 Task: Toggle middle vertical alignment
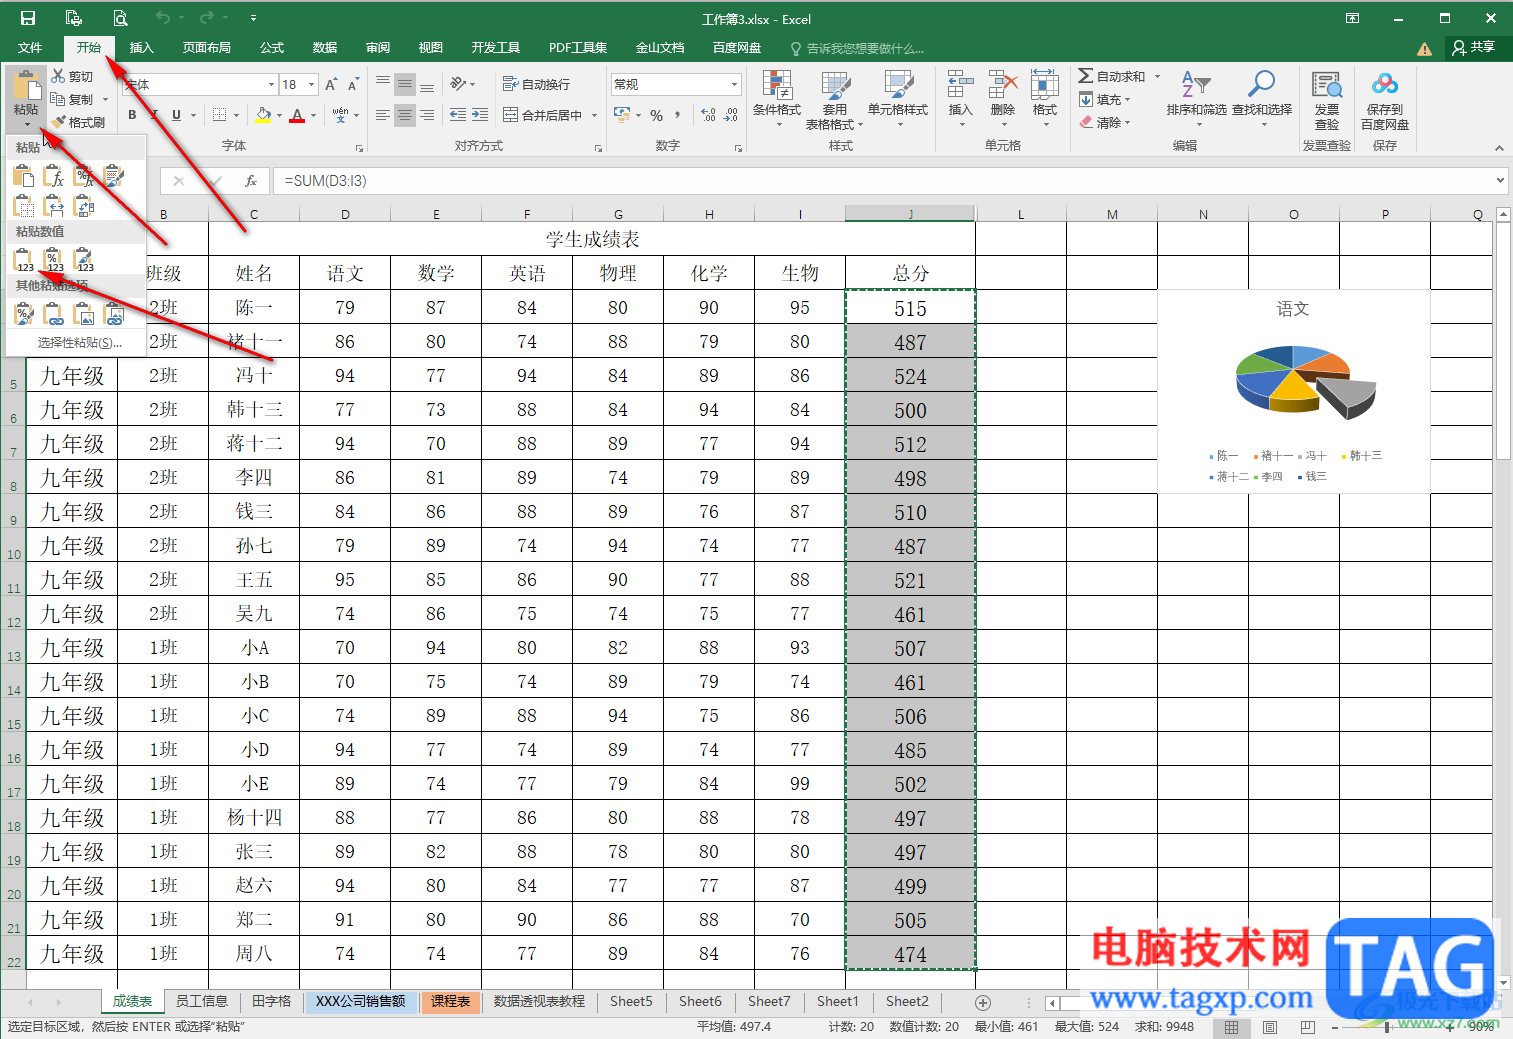pyautogui.click(x=405, y=85)
